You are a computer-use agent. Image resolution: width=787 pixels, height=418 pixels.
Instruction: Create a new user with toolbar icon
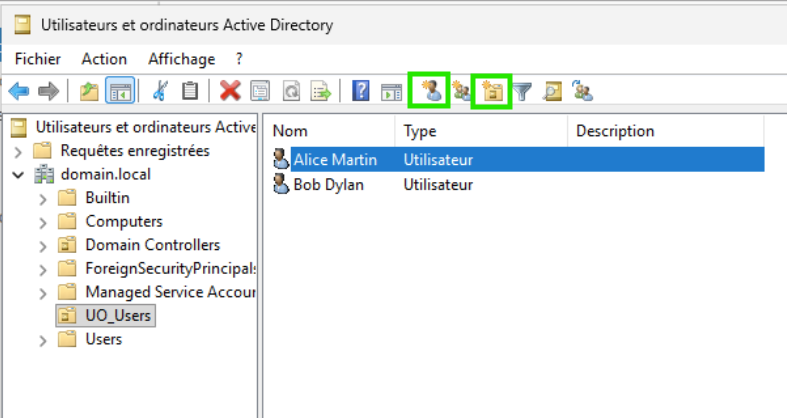pos(430,92)
